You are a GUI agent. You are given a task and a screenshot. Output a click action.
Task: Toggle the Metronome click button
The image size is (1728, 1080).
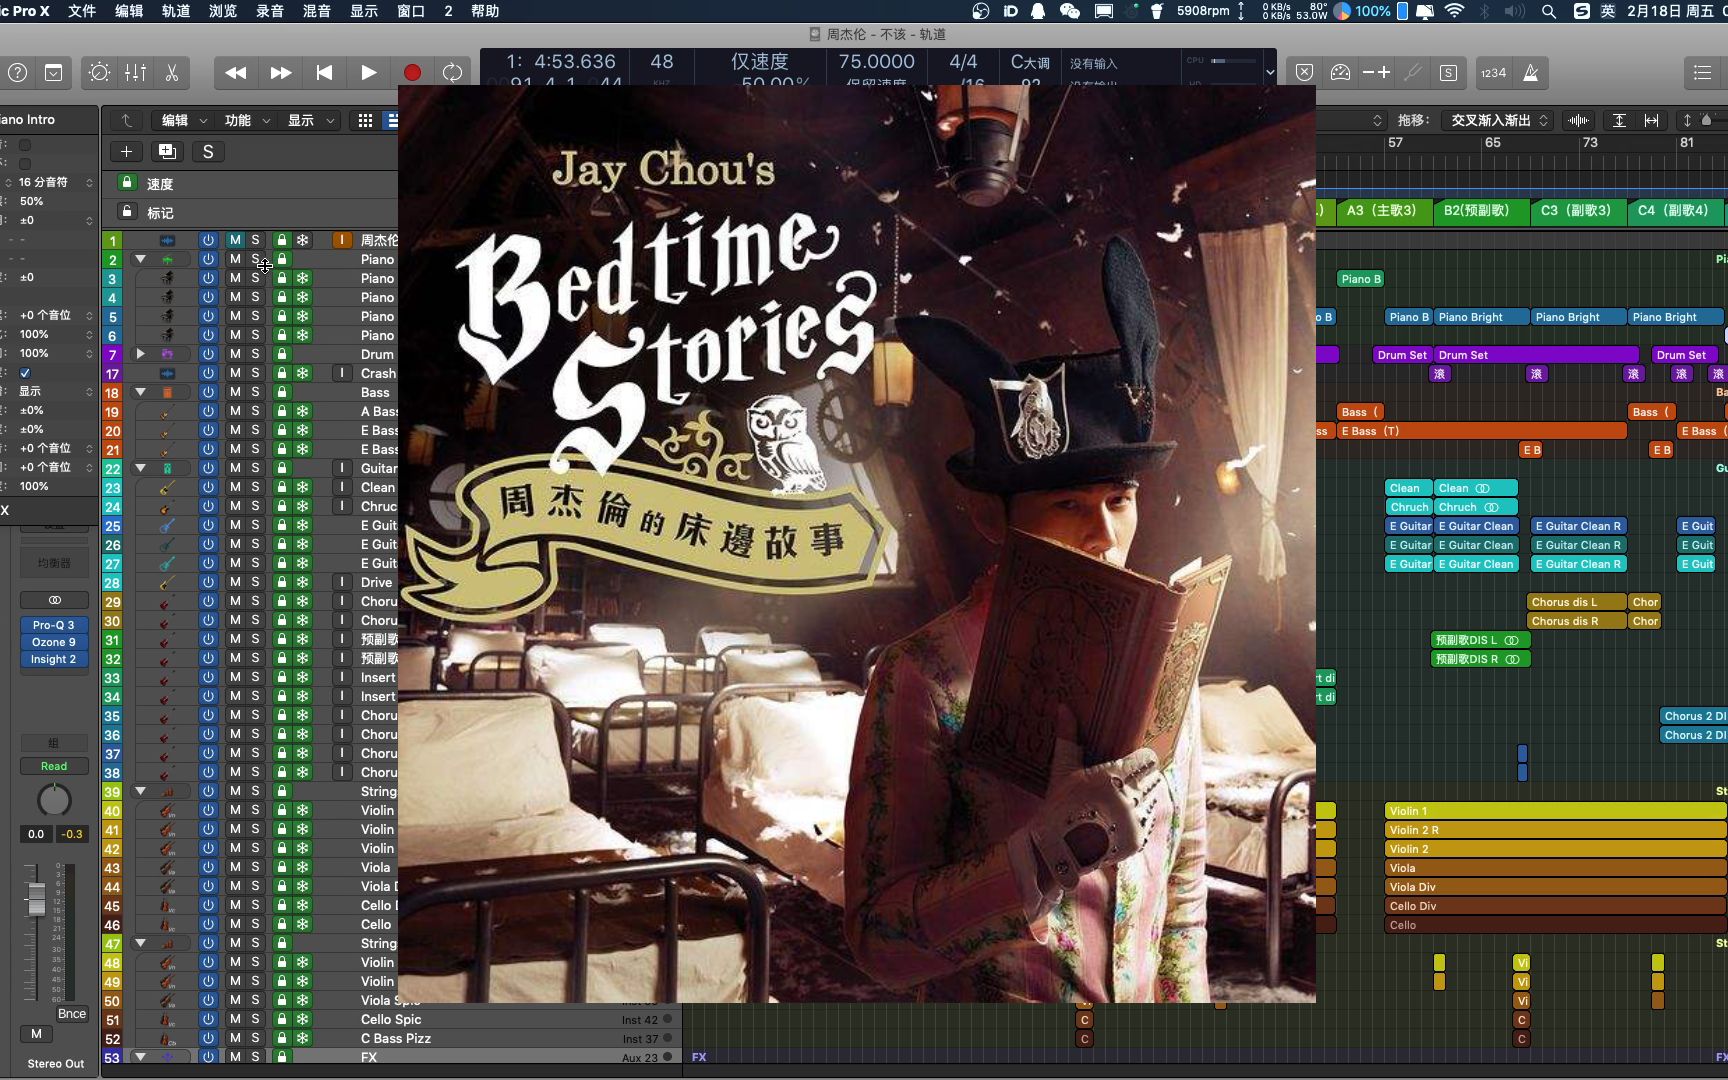tap(1531, 73)
